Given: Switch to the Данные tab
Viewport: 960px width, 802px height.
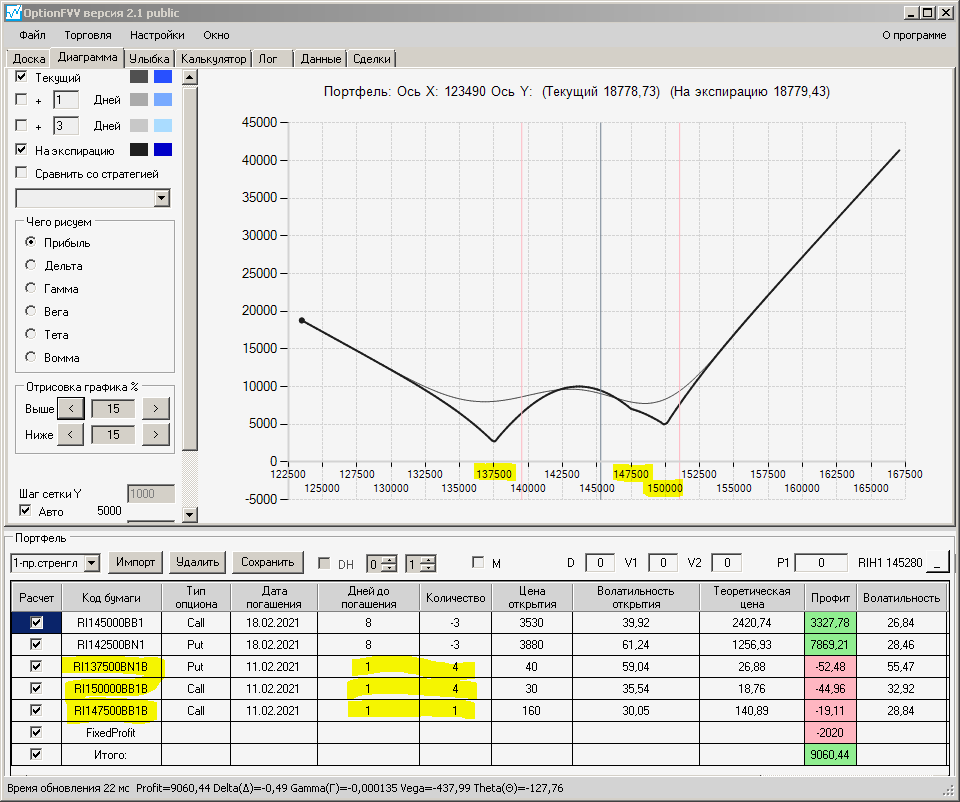Looking at the screenshot, I should coord(320,59).
